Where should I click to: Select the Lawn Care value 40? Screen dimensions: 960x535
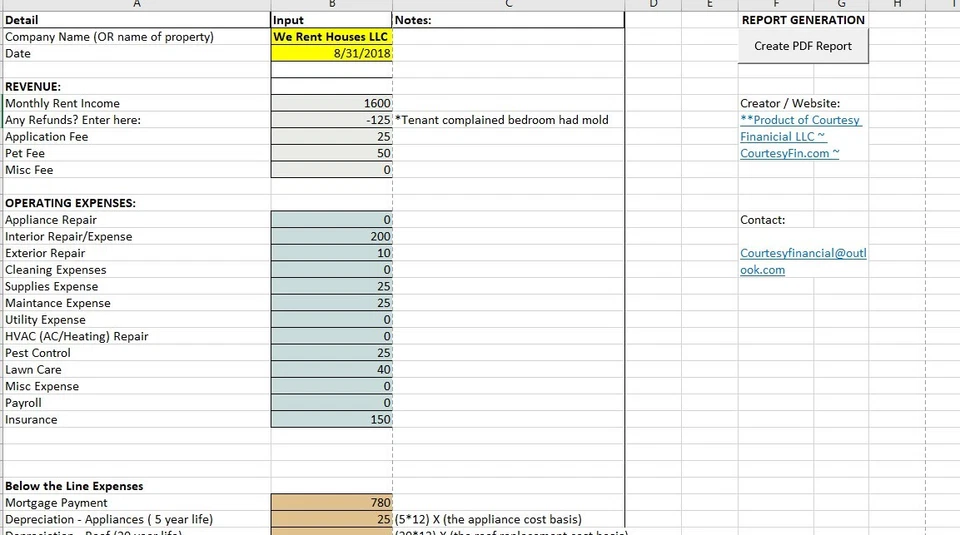(x=331, y=369)
